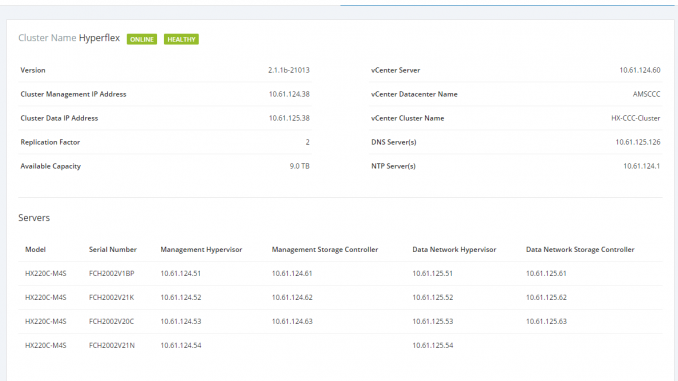Click the Servers section heading

click(34, 218)
